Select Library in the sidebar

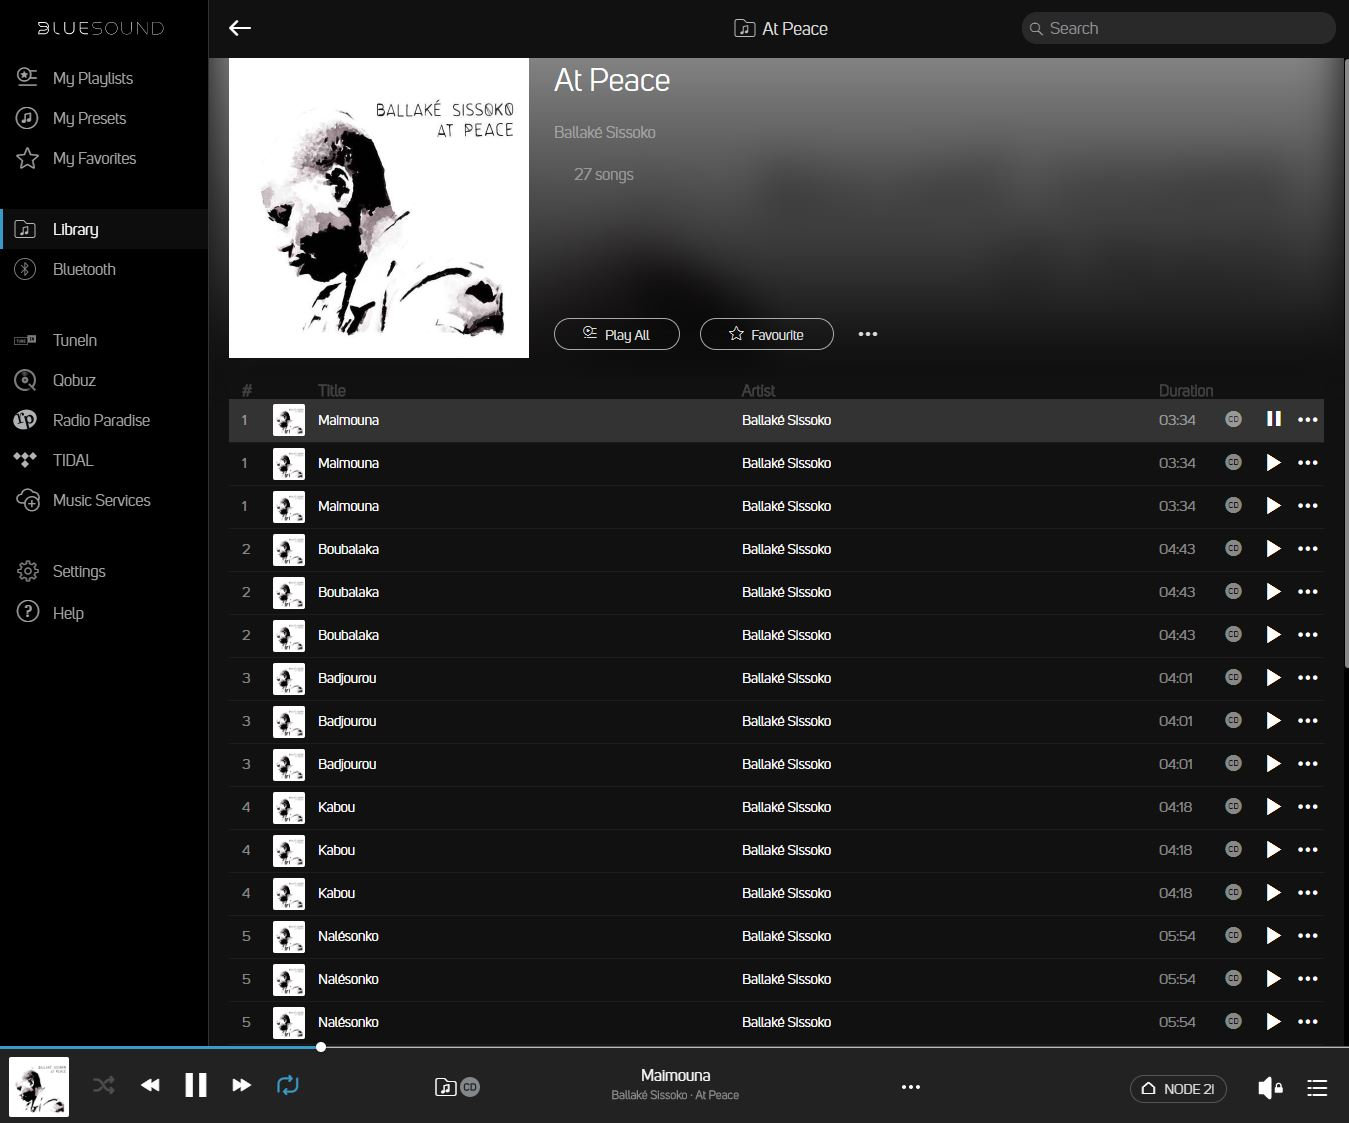(104, 229)
